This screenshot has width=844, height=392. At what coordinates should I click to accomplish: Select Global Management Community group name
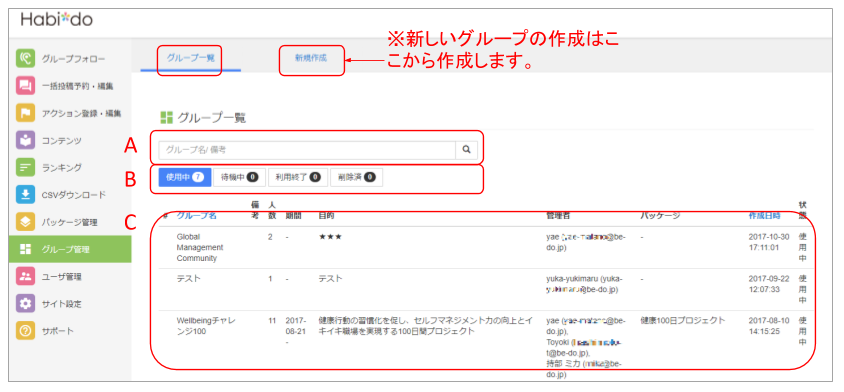coord(200,247)
